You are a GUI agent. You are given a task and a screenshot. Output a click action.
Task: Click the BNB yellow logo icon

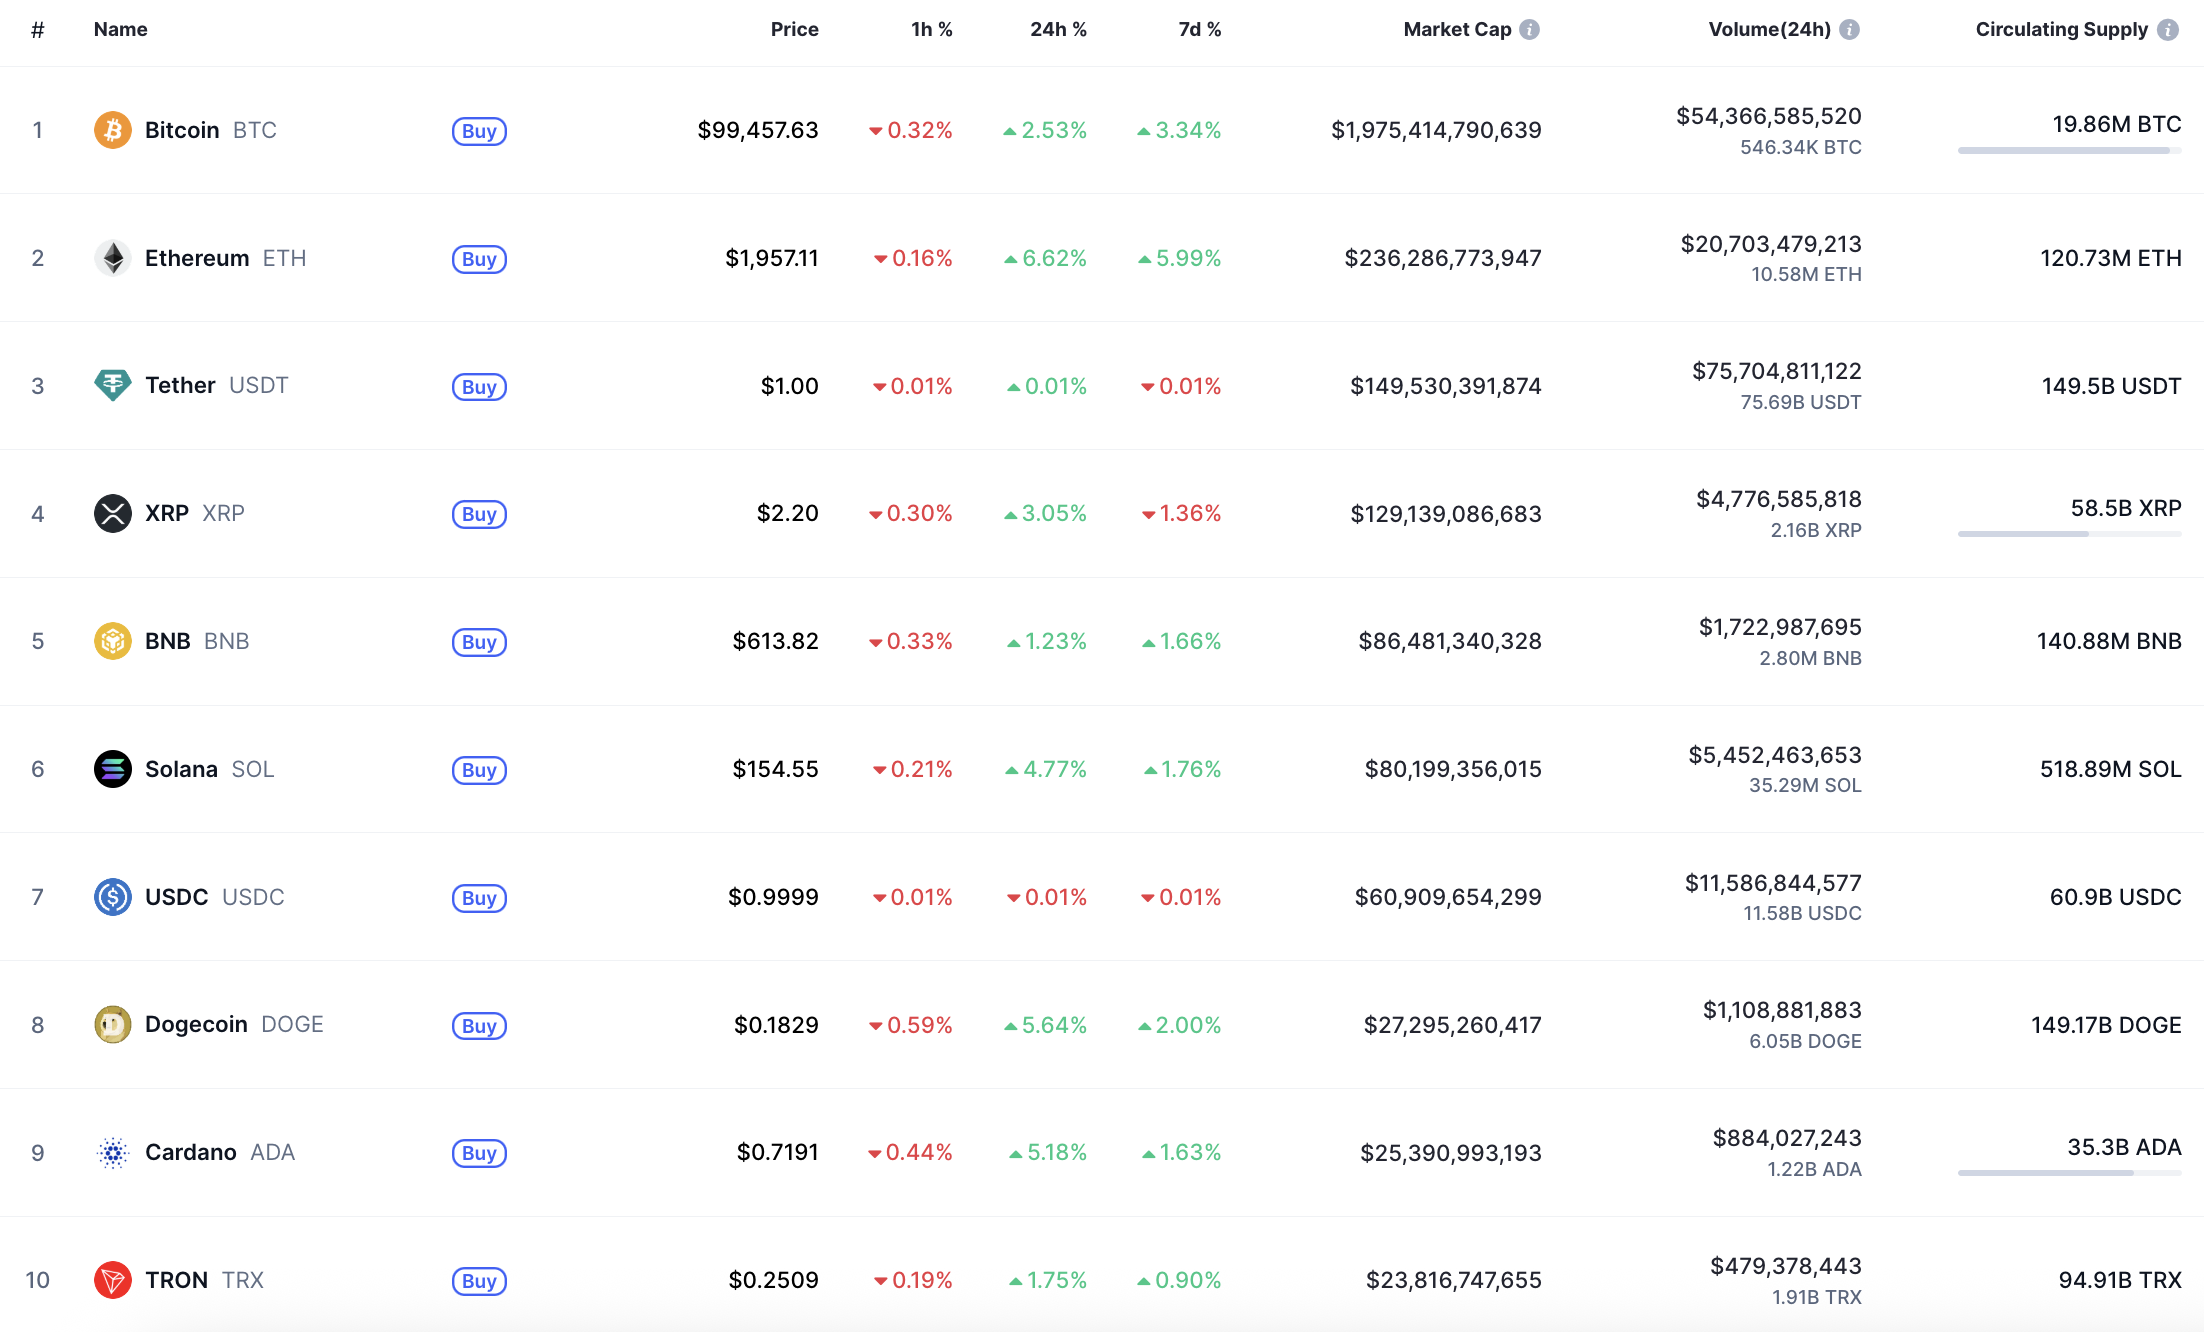(x=112, y=641)
